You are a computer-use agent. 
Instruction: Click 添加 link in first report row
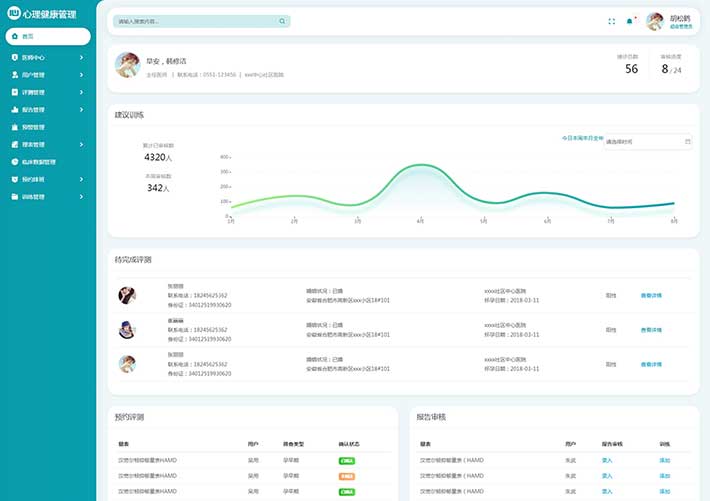[x=665, y=460]
